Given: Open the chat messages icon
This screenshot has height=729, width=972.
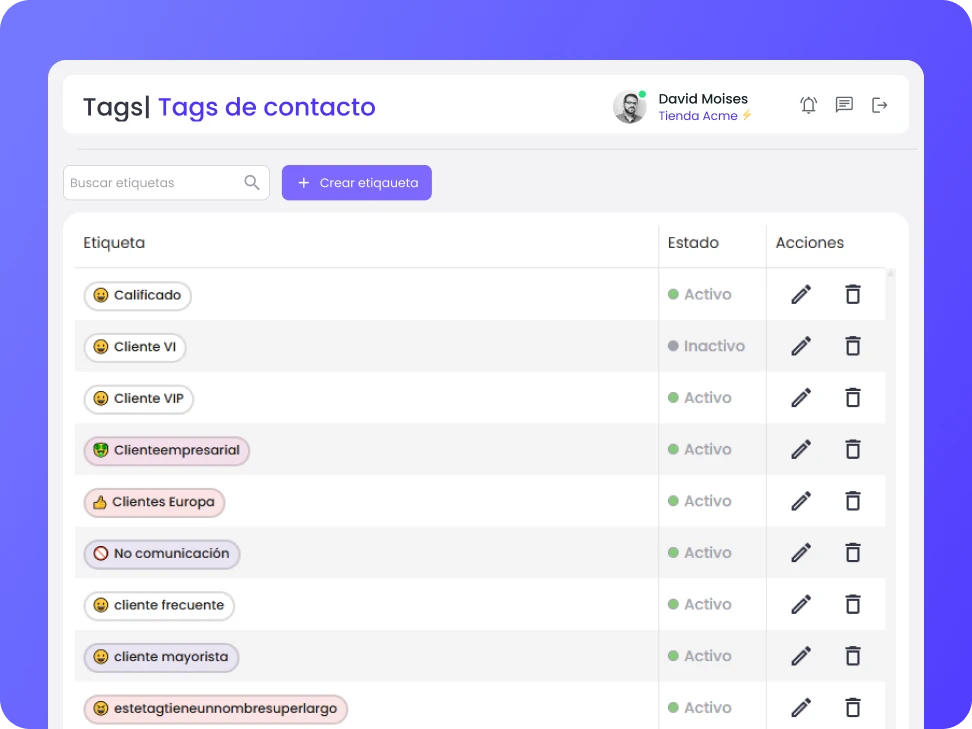Looking at the screenshot, I should pos(844,104).
